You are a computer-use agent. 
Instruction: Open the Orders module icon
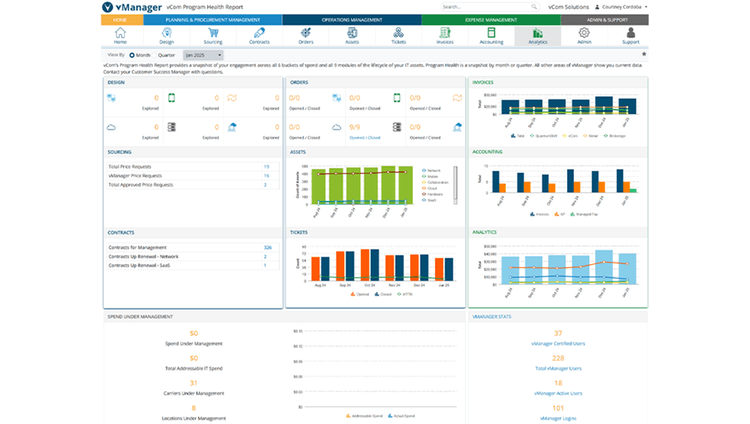pyautogui.click(x=306, y=36)
